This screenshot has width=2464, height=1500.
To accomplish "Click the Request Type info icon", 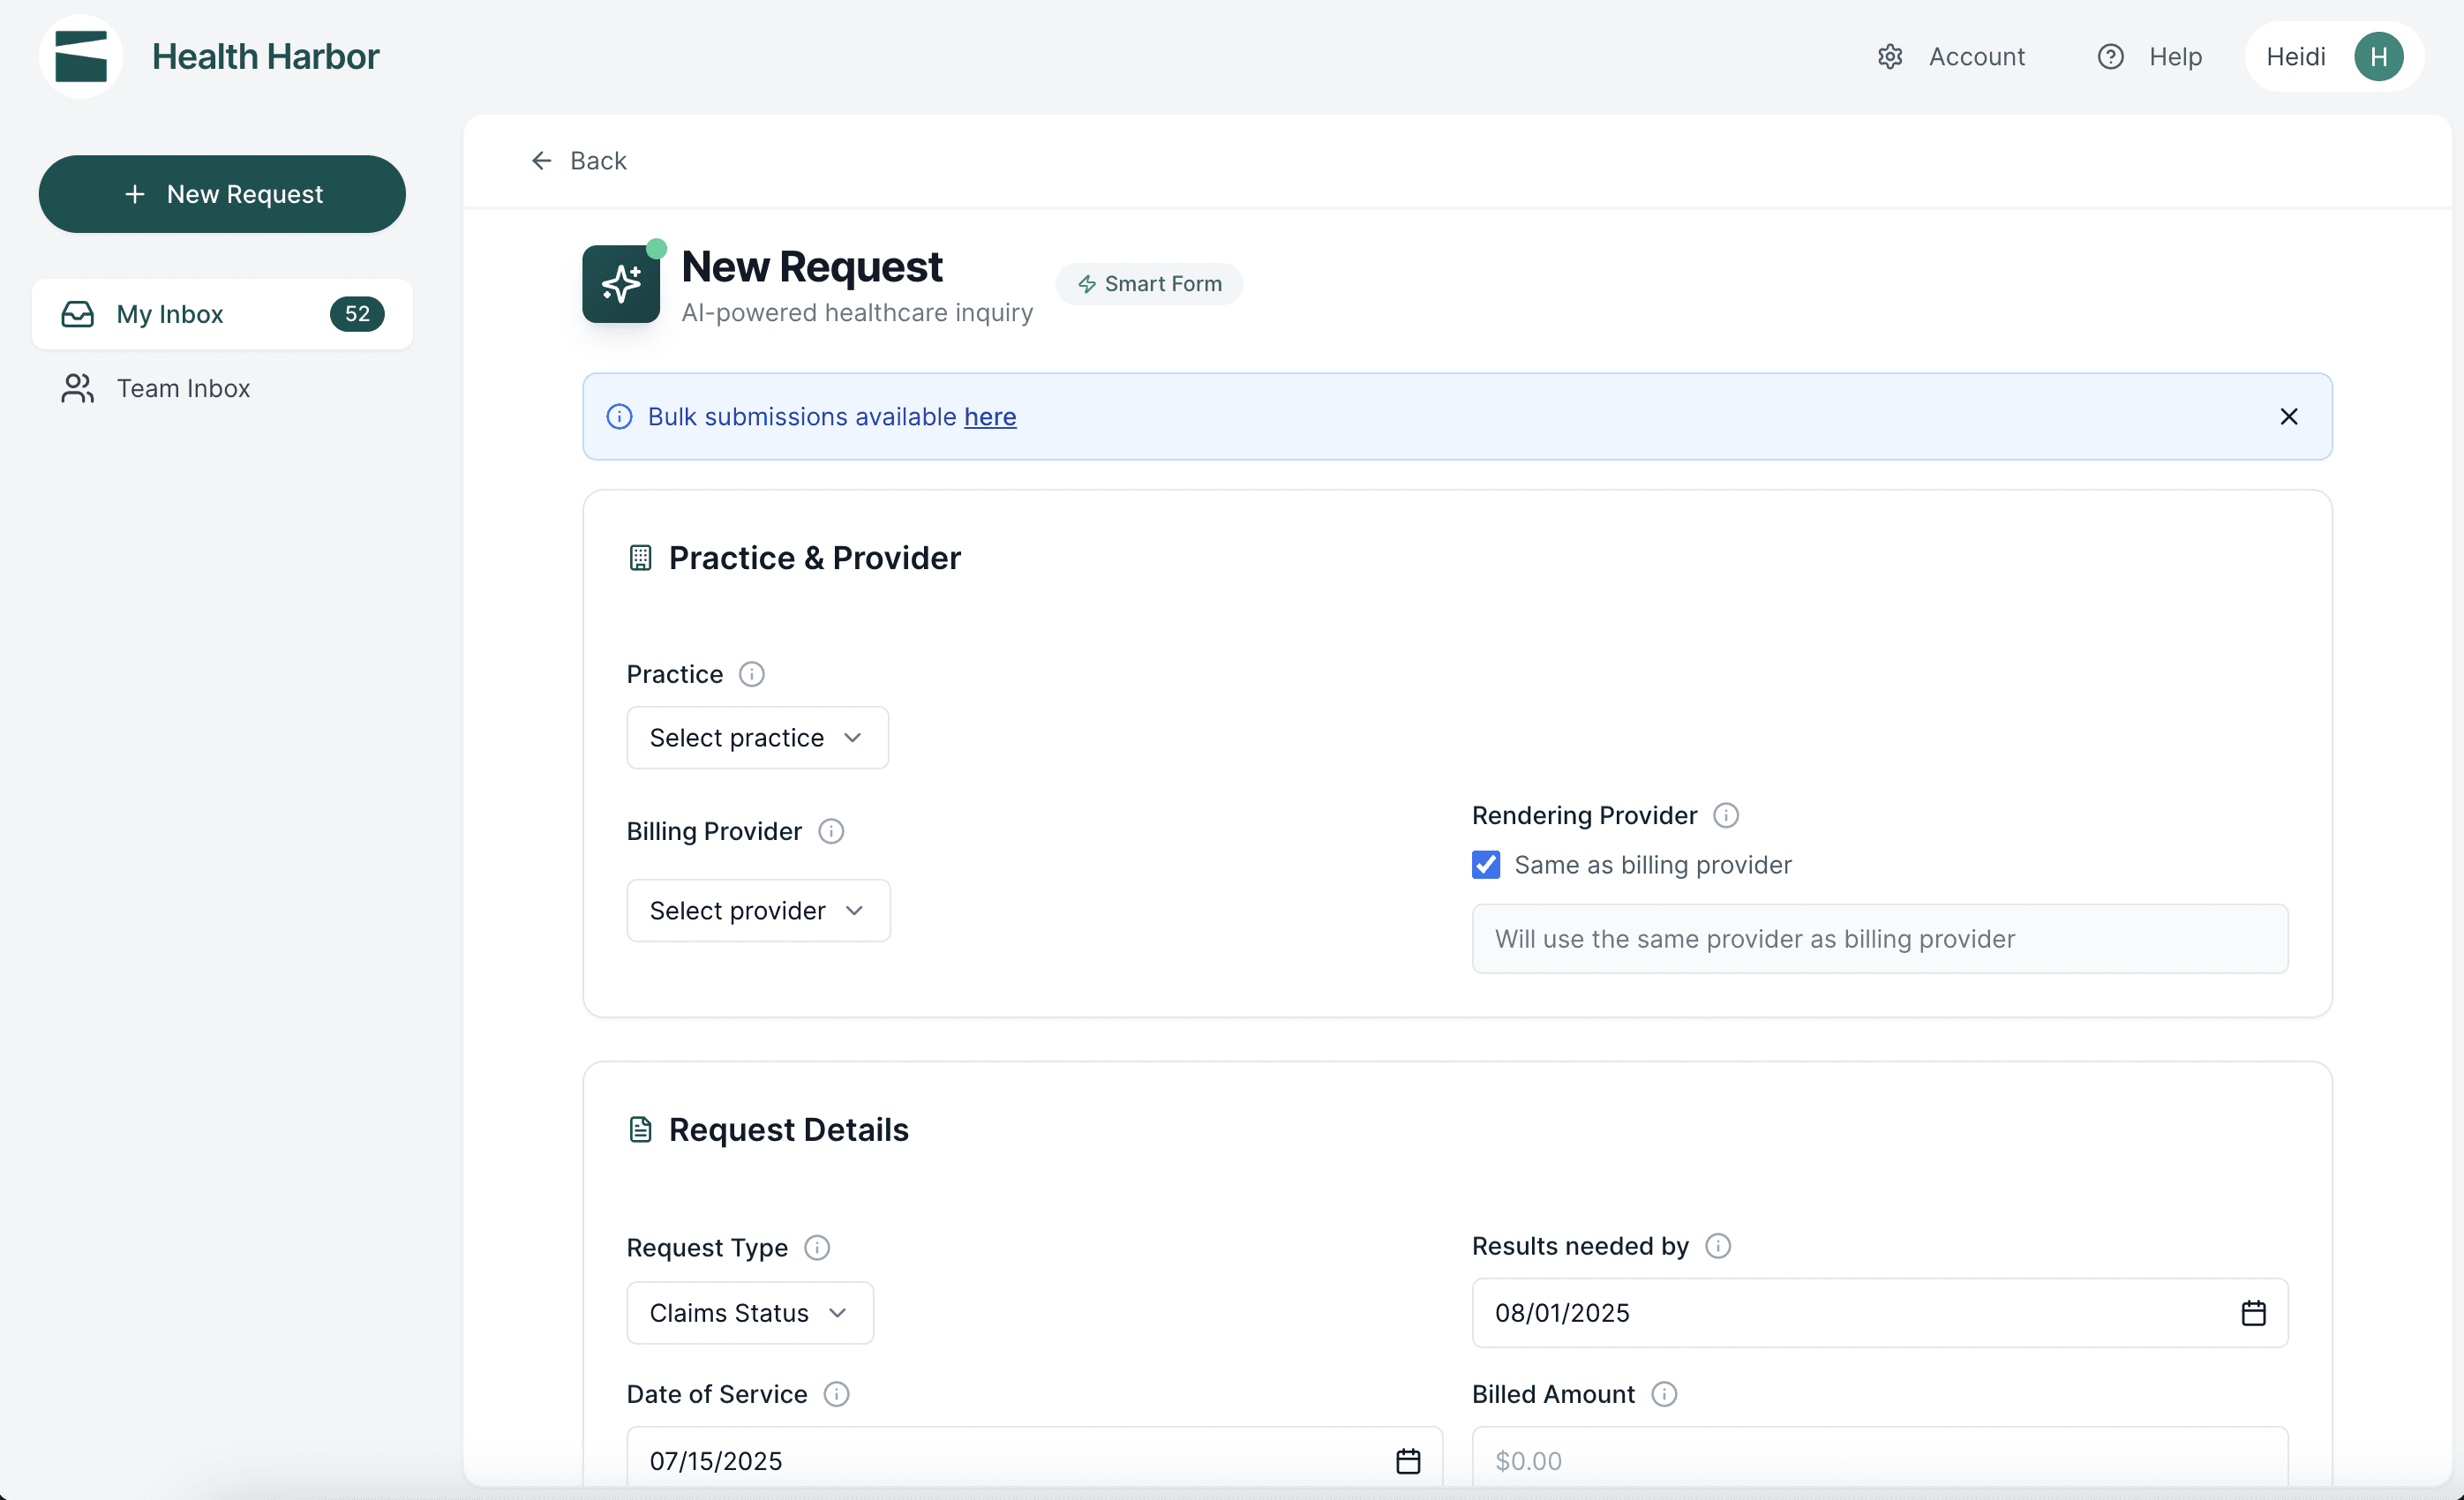I will tap(816, 1247).
